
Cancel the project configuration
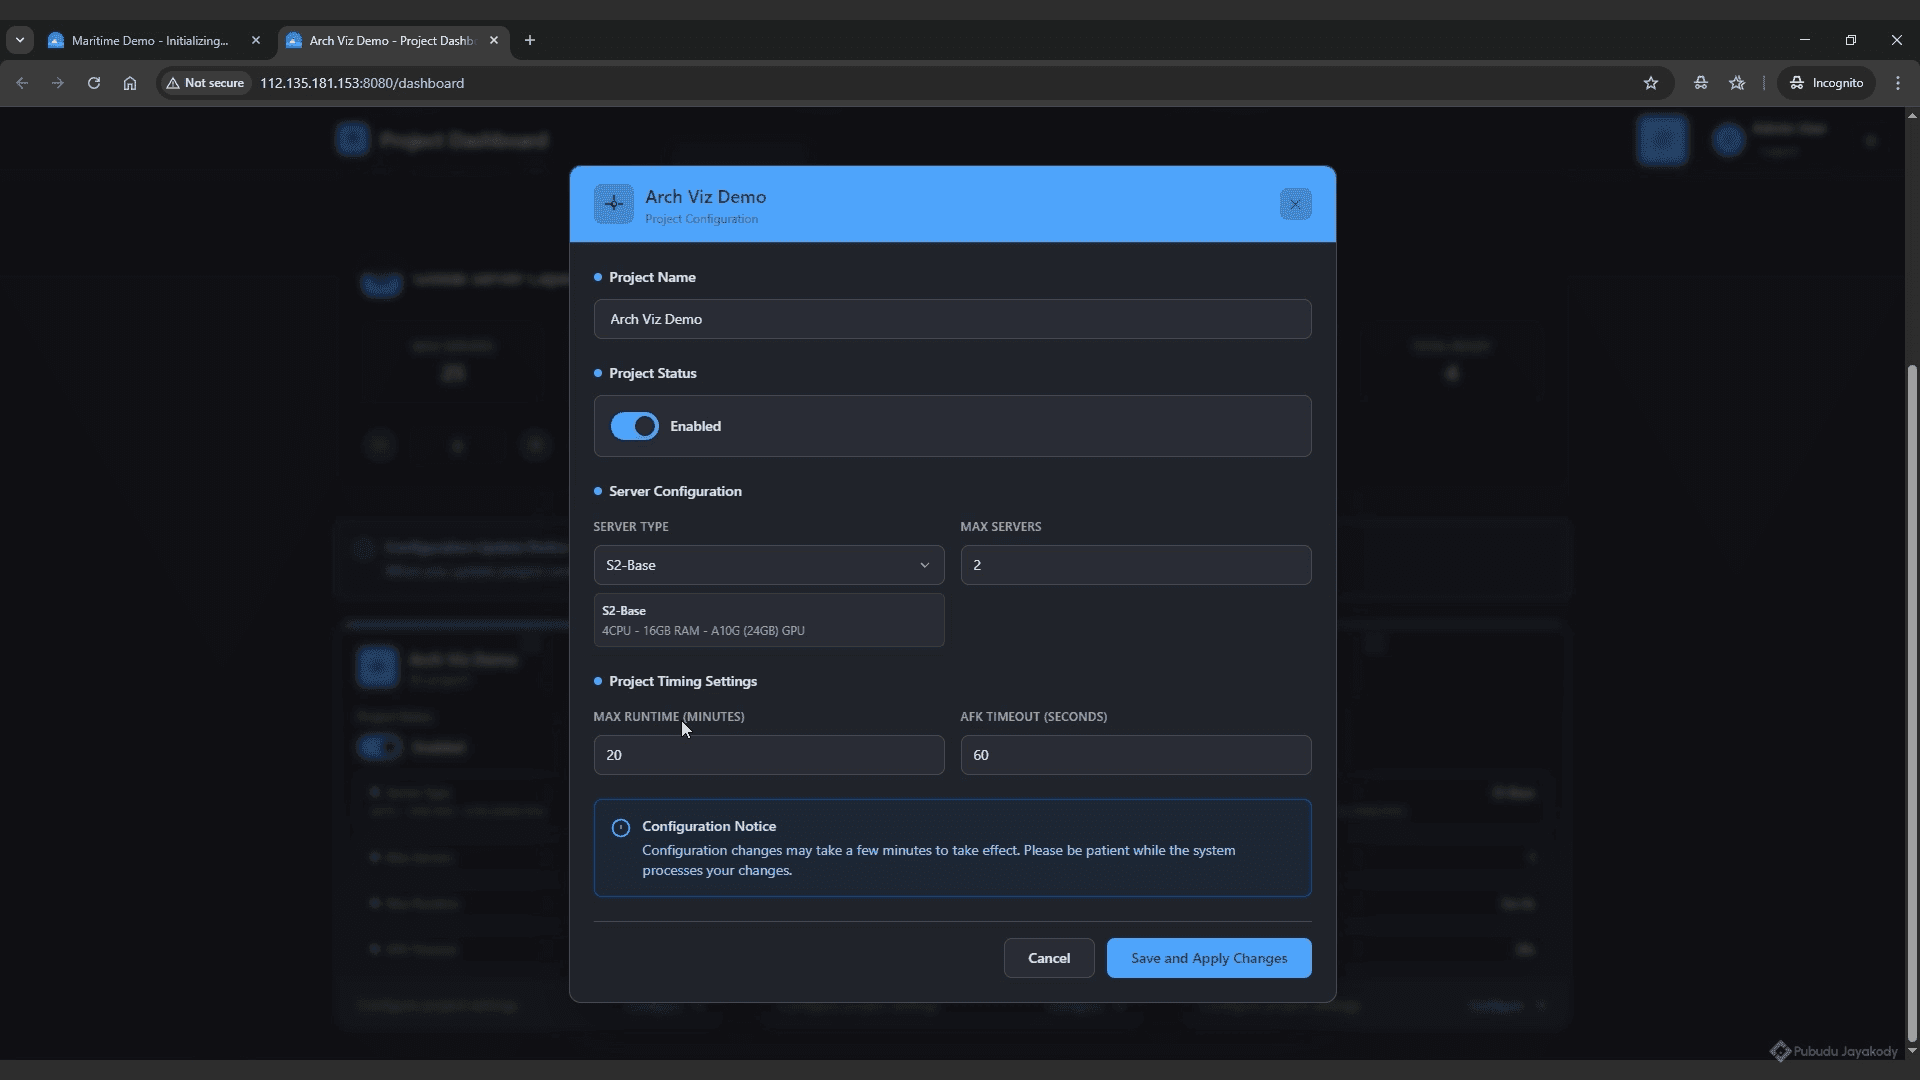[x=1048, y=958]
